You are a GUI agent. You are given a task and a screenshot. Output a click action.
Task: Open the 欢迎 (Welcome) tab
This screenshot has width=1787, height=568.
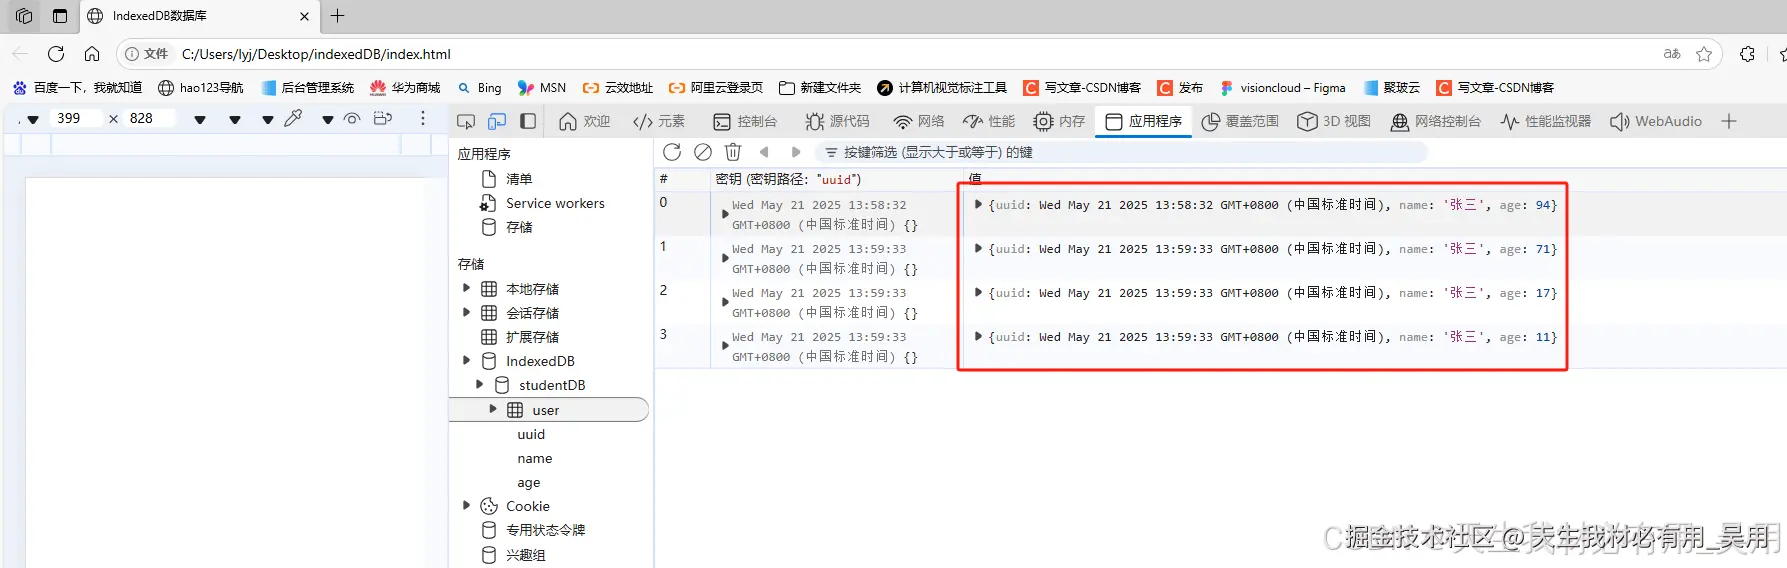[585, 121]
